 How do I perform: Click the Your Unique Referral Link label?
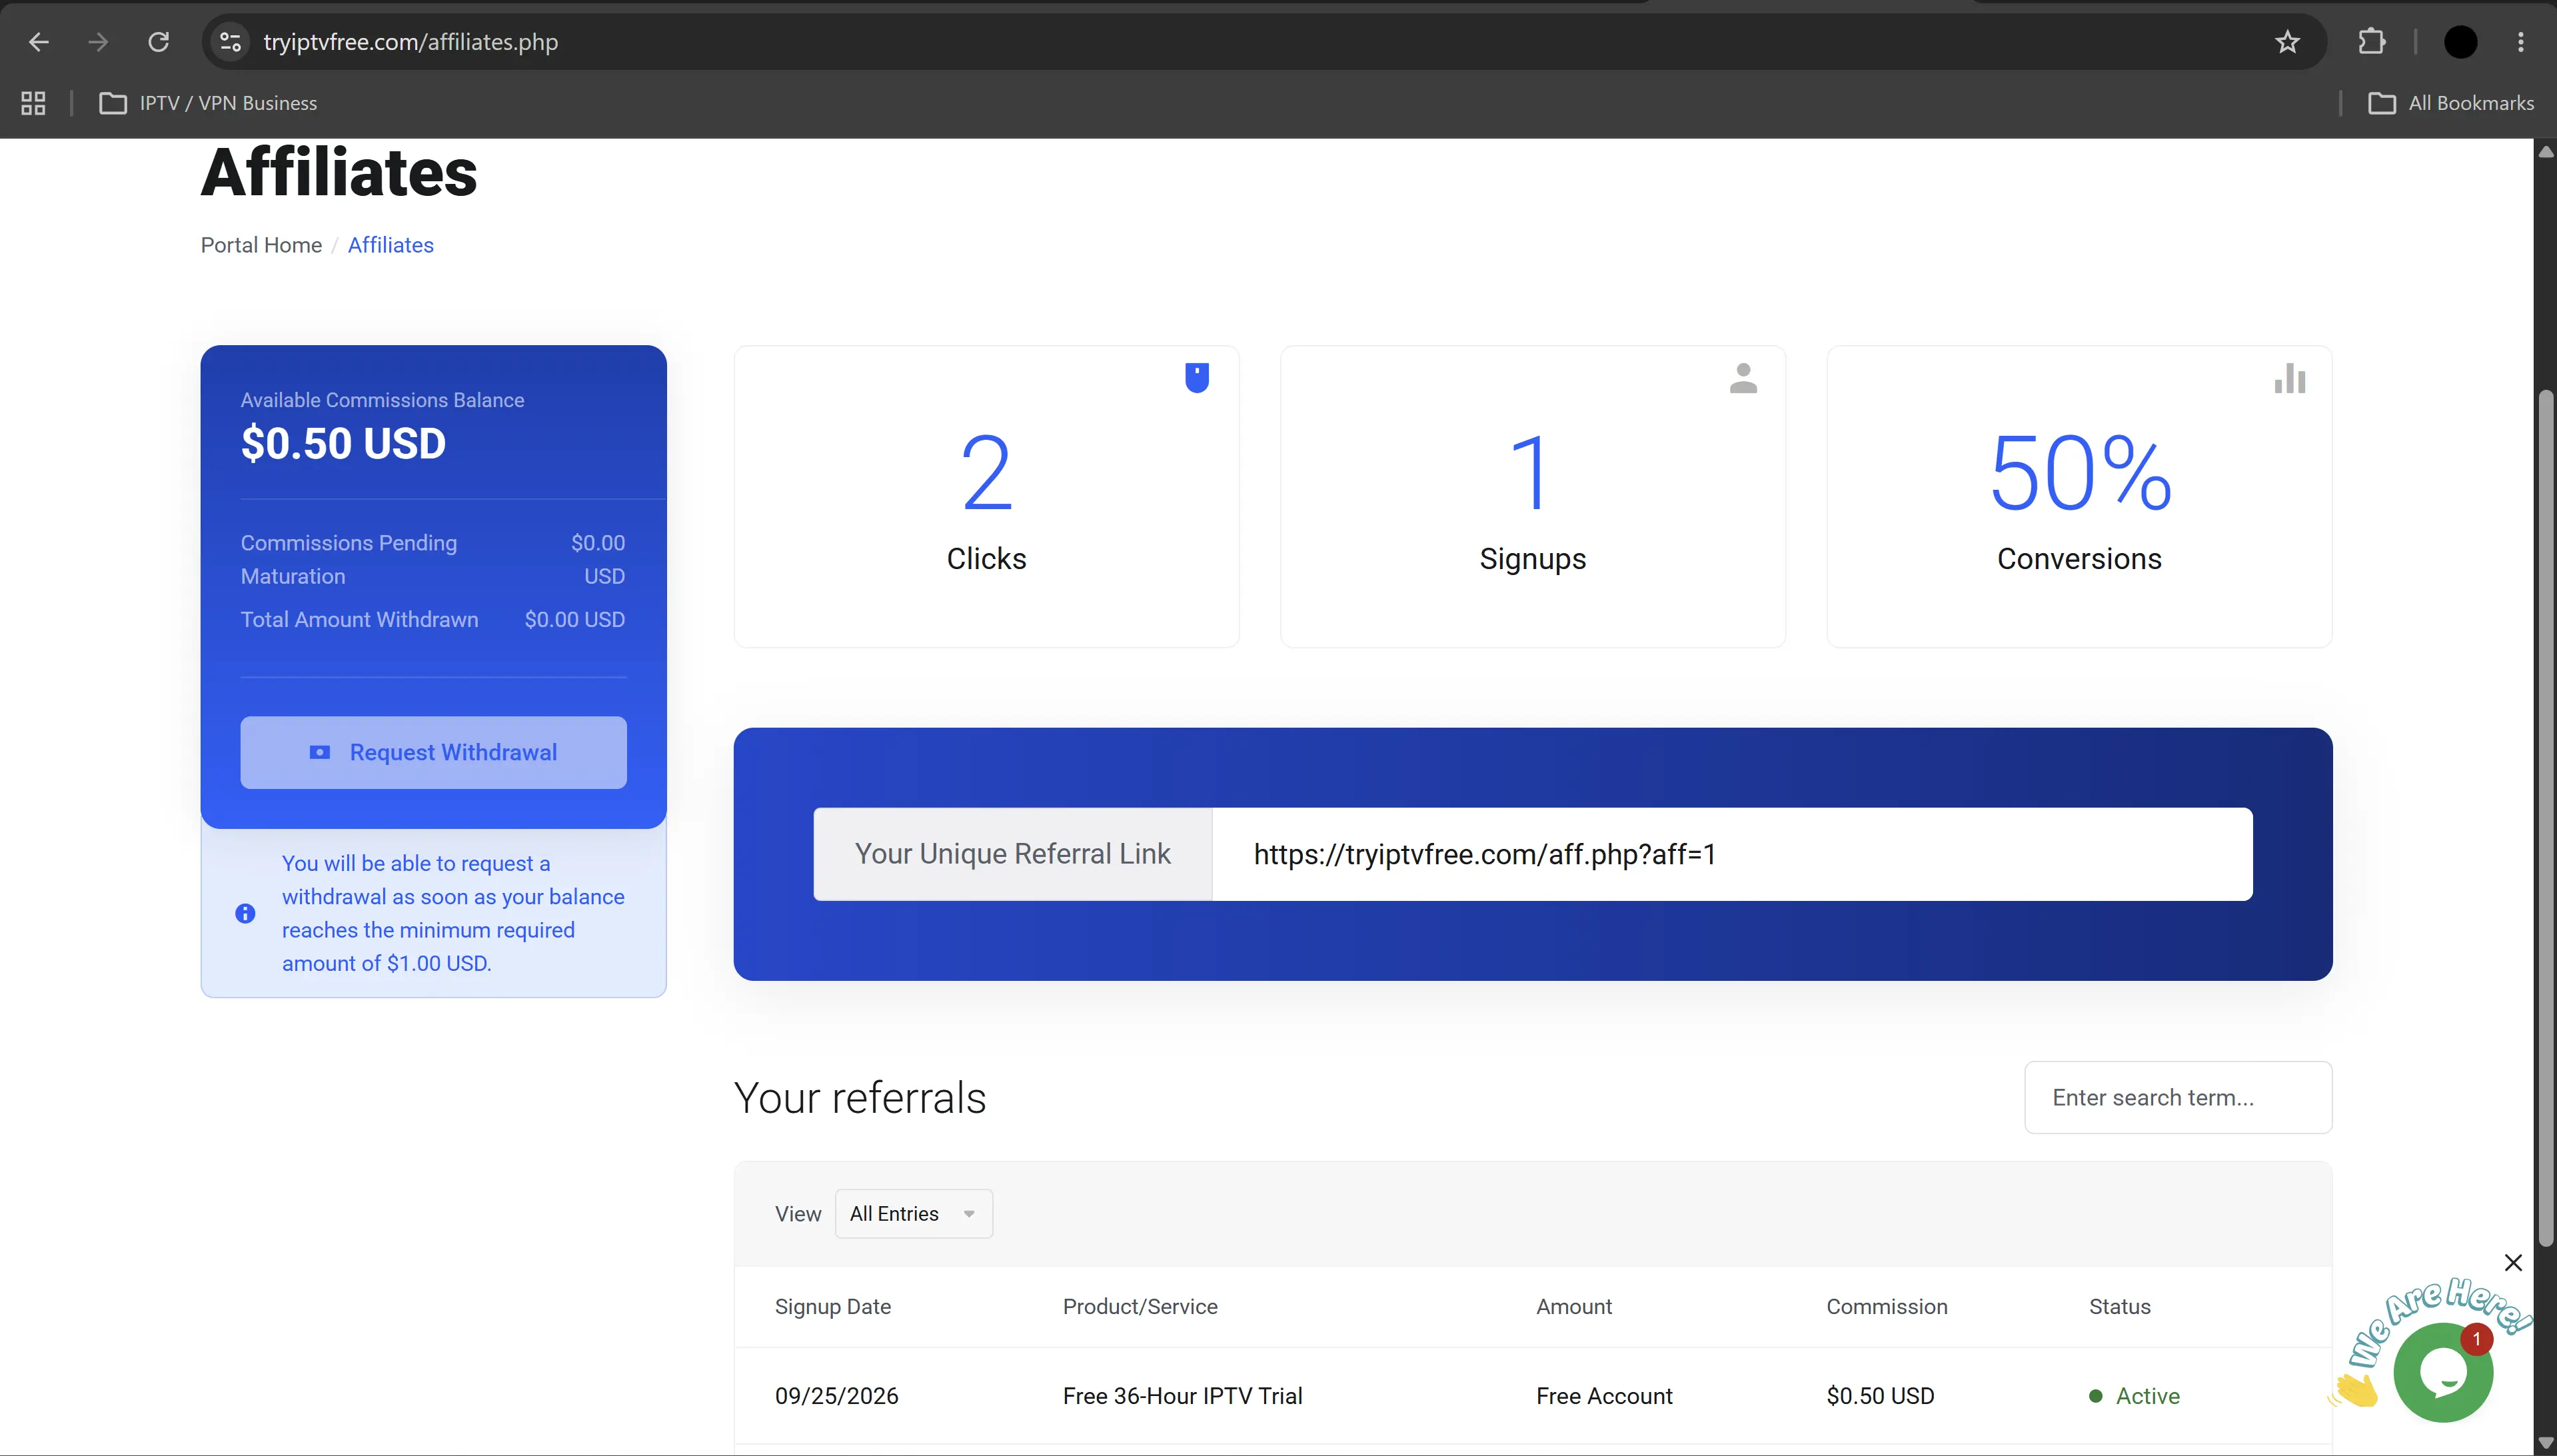coord(1012,854)
